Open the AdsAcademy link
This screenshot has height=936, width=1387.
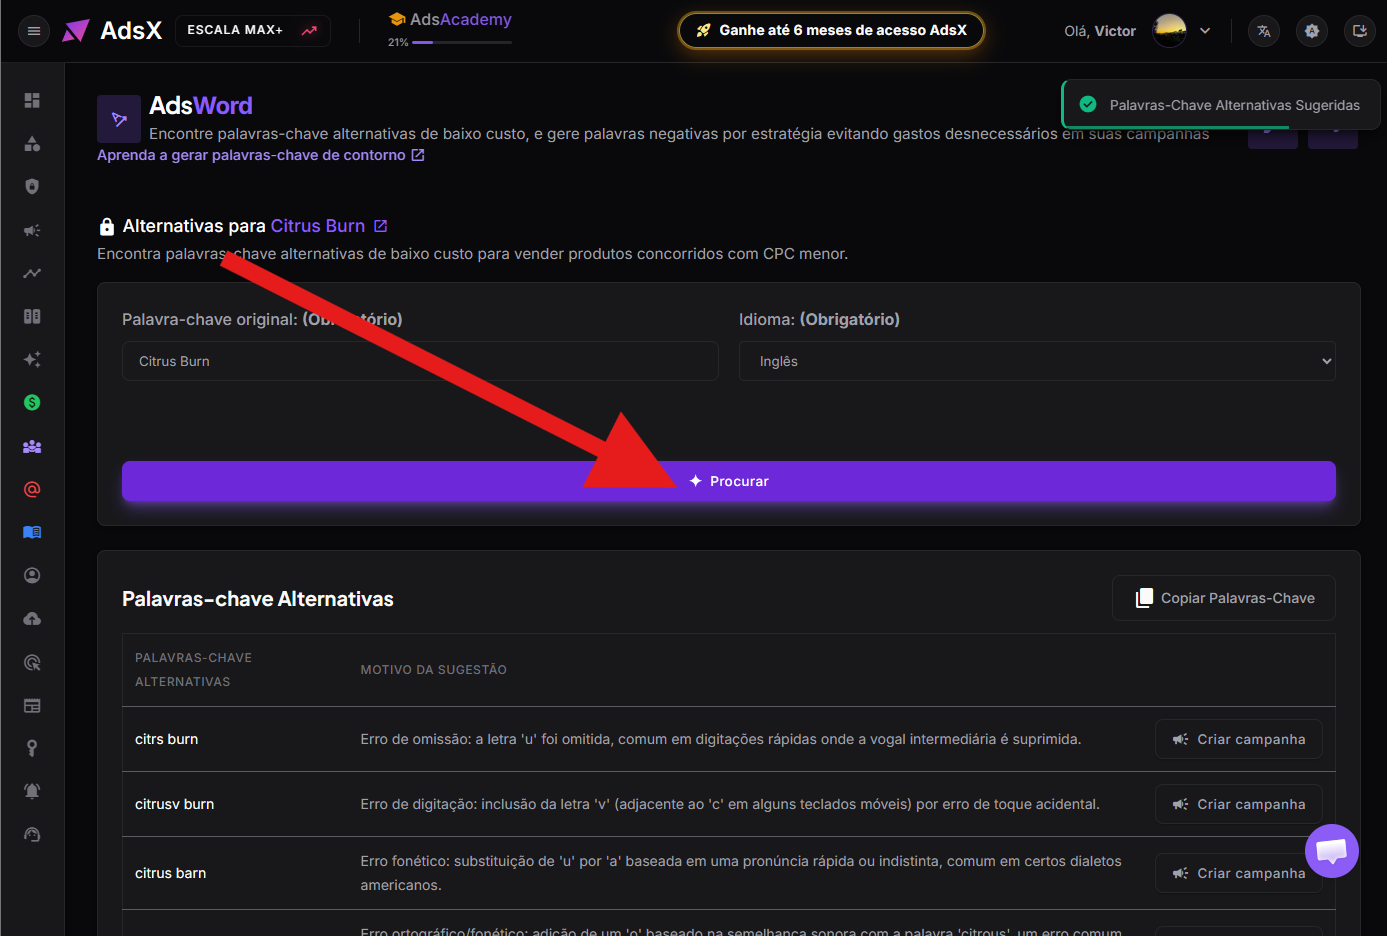[x=450, y=19]
